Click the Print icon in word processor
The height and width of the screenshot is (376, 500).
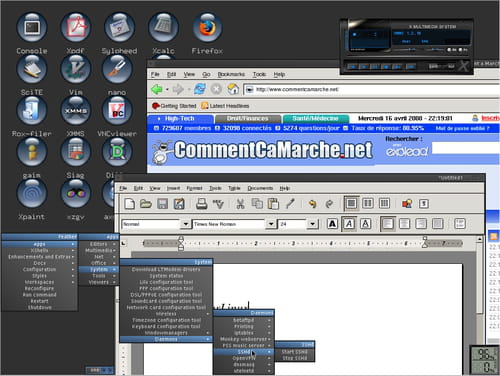tap(202, 203)
